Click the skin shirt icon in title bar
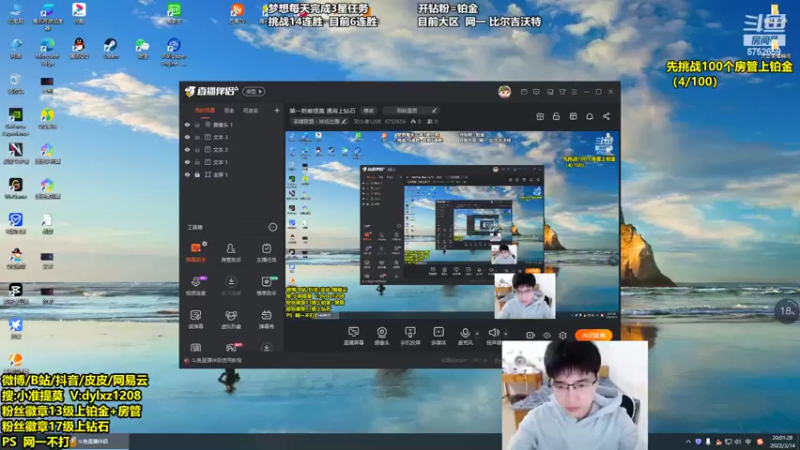This screenshot has width=800, height=450. 562,92
